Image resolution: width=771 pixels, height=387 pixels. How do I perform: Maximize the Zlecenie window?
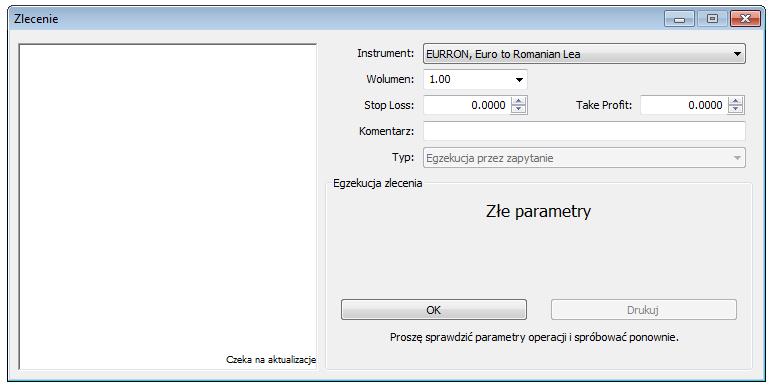tap(712, 19)
